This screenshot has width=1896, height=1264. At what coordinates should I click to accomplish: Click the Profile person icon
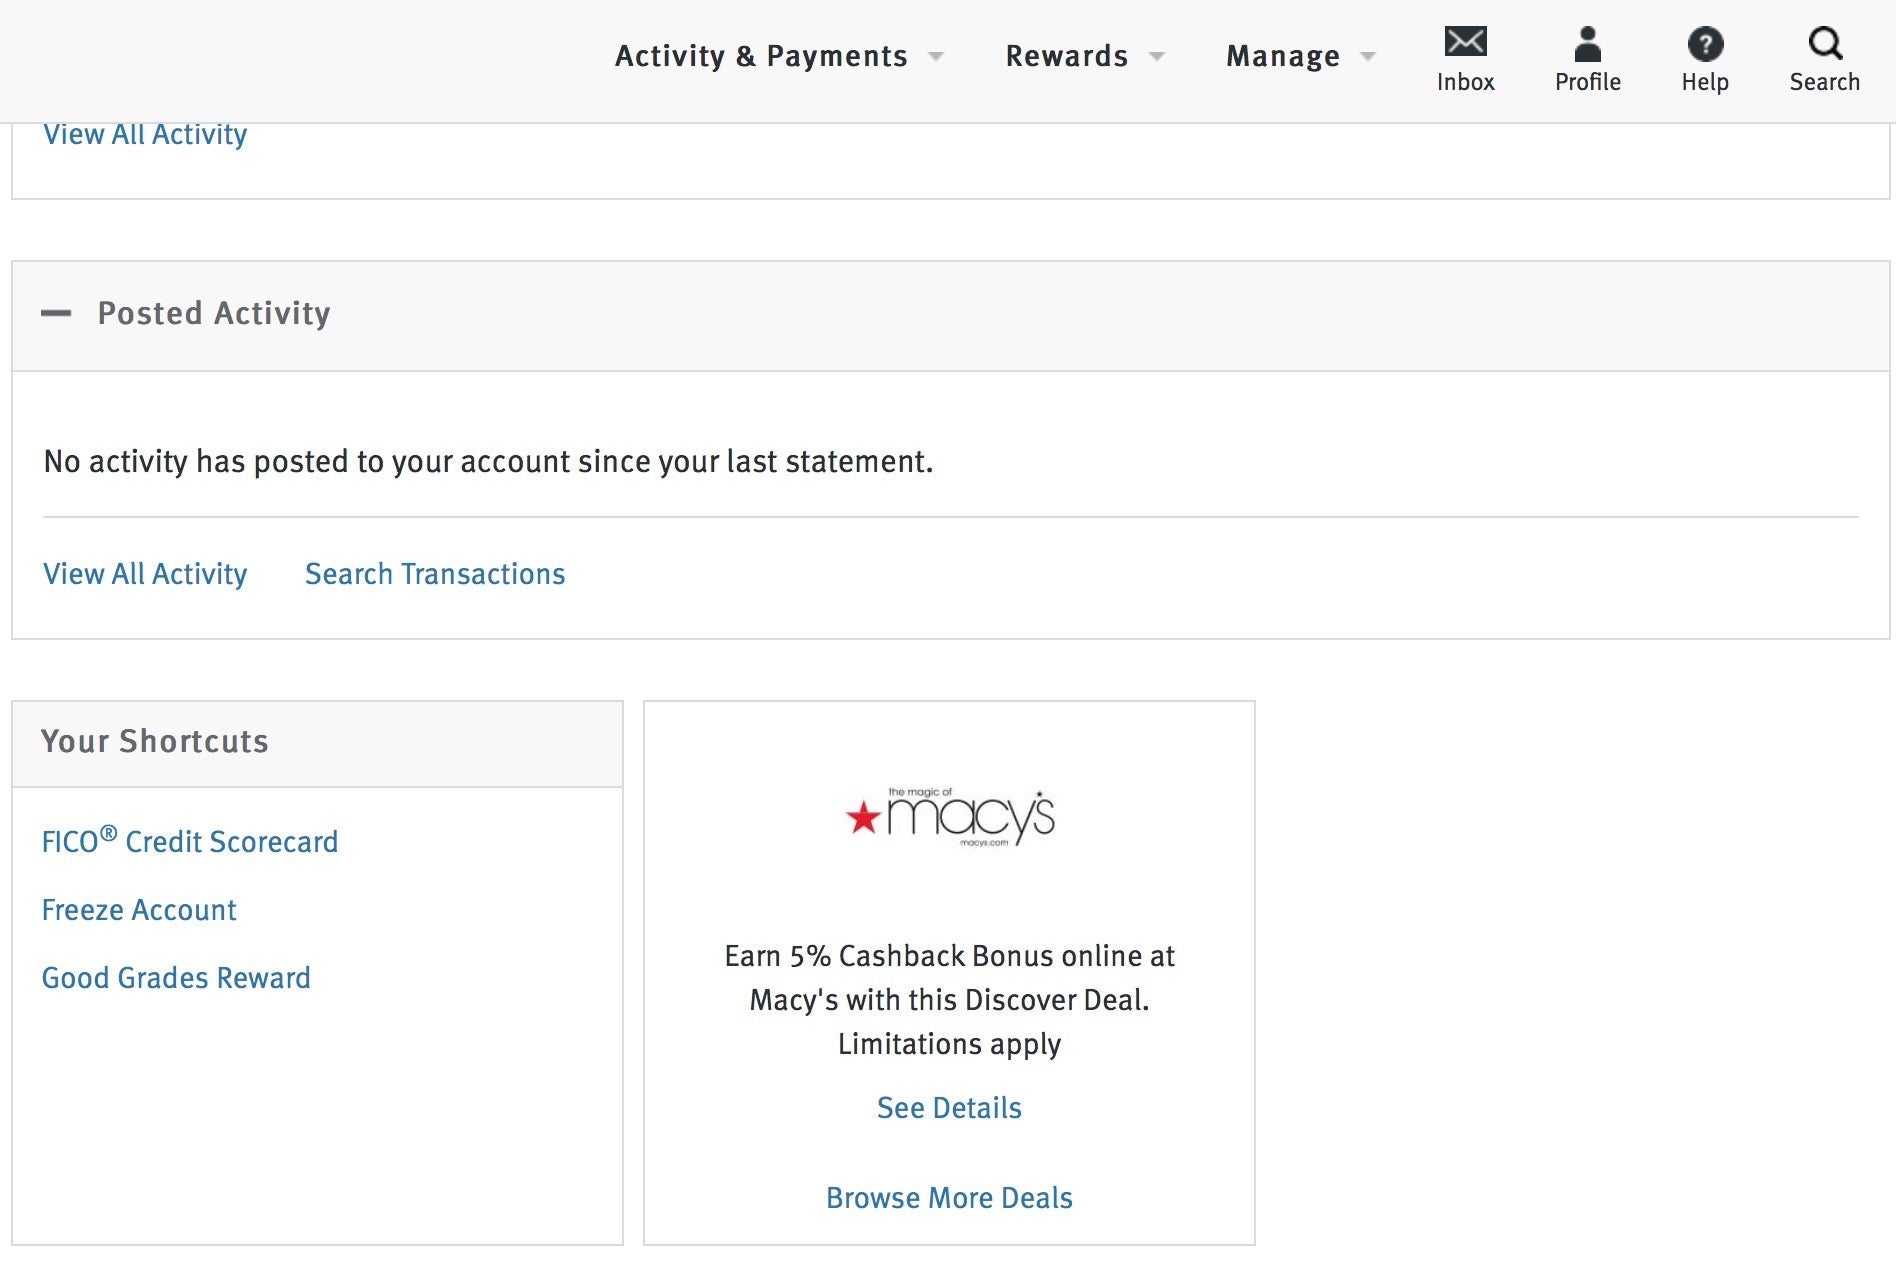click(x=1587, y=44)
